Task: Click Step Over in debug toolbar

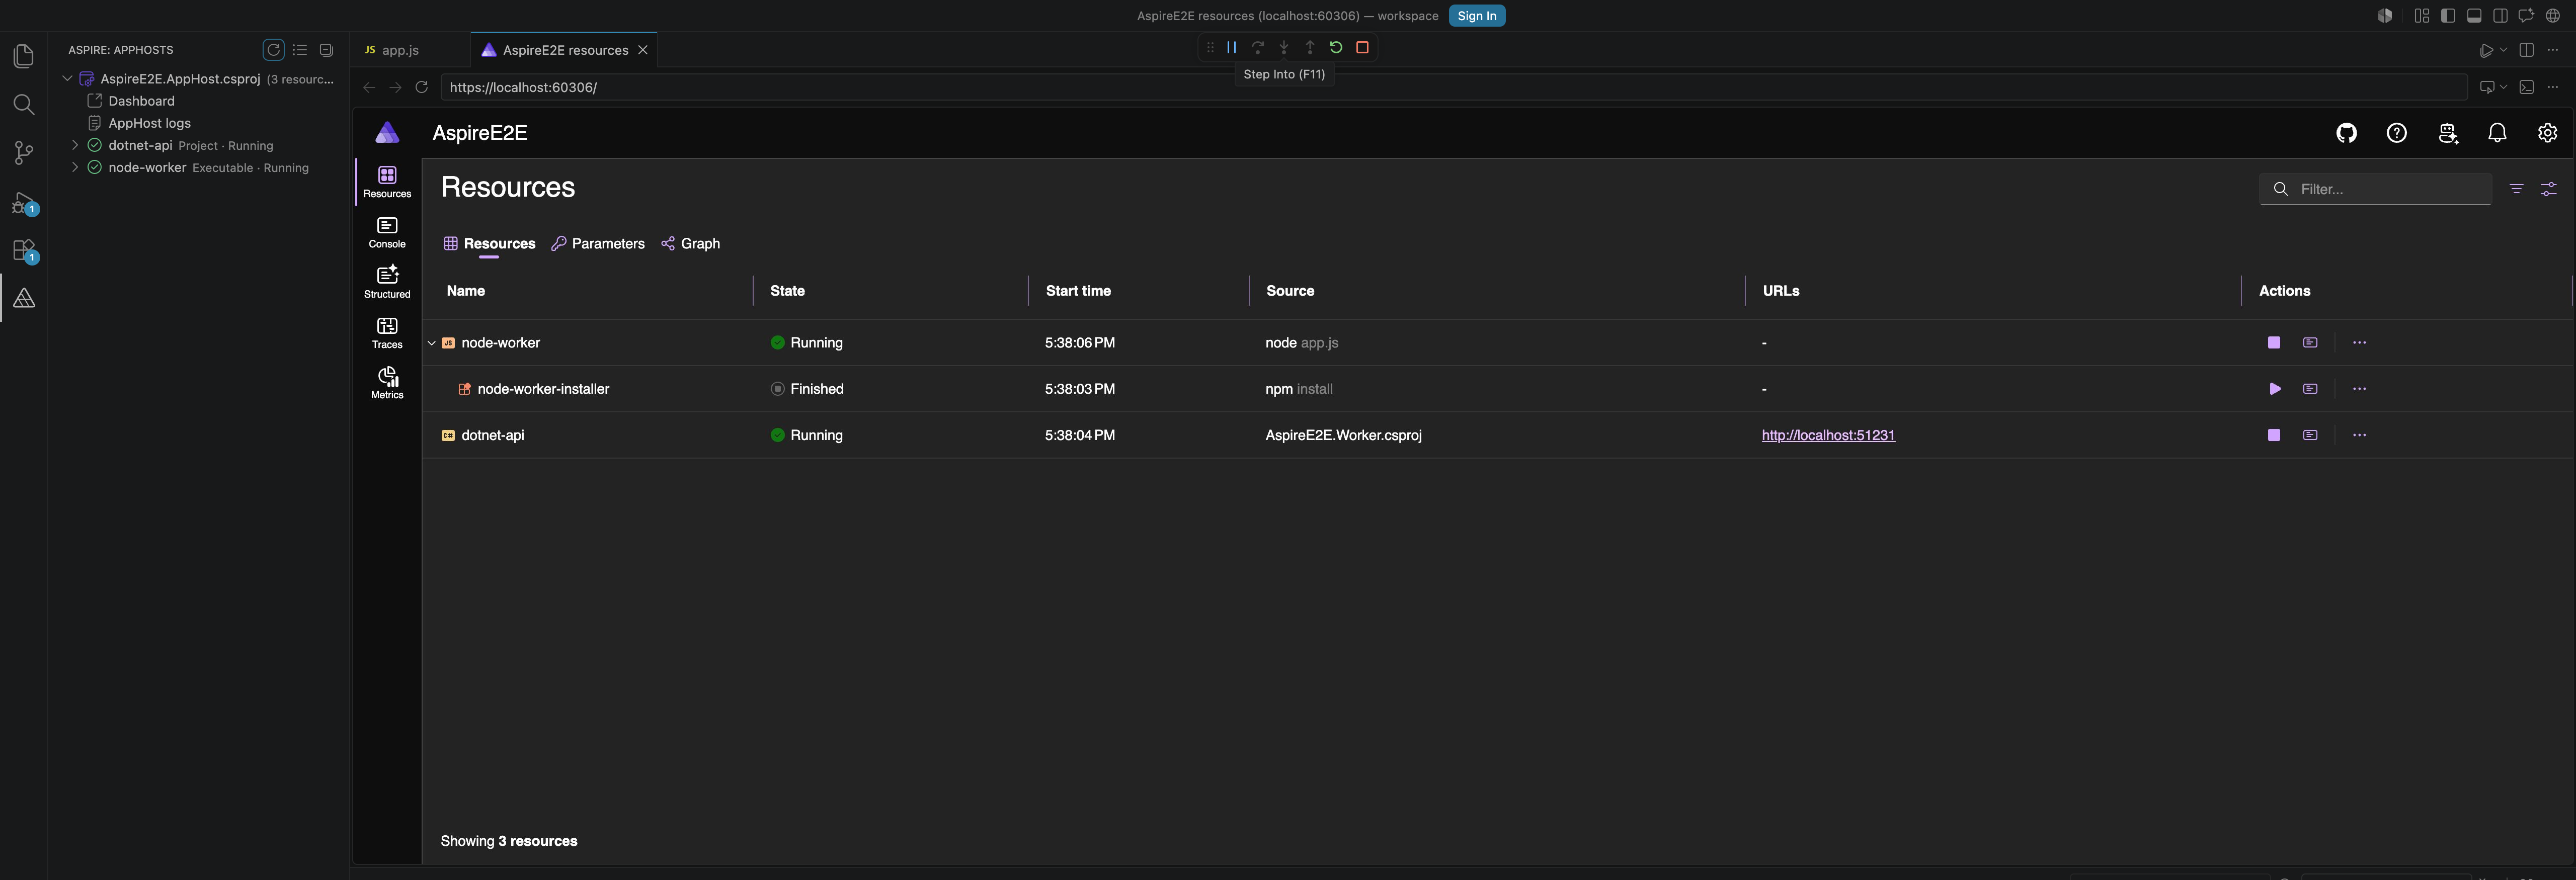Action: (1258, 47)
